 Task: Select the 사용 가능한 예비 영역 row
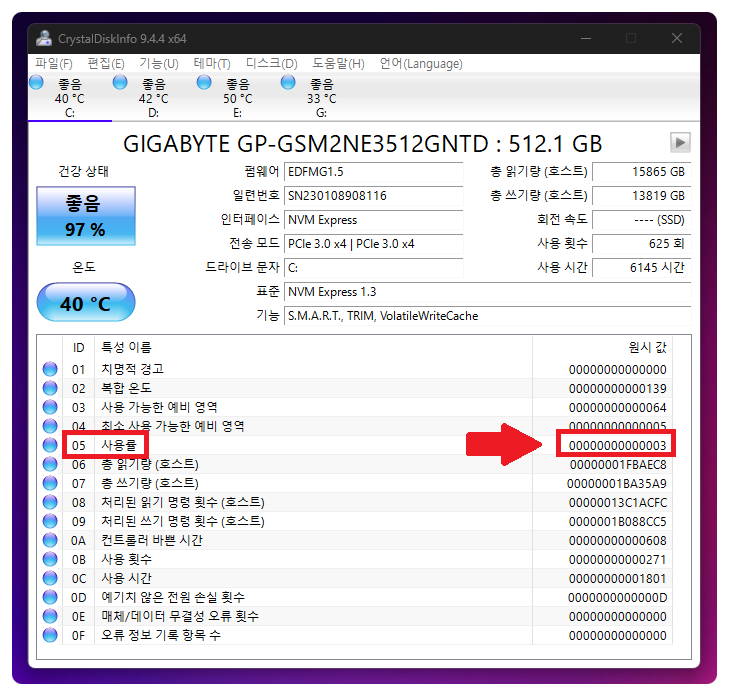355,407
